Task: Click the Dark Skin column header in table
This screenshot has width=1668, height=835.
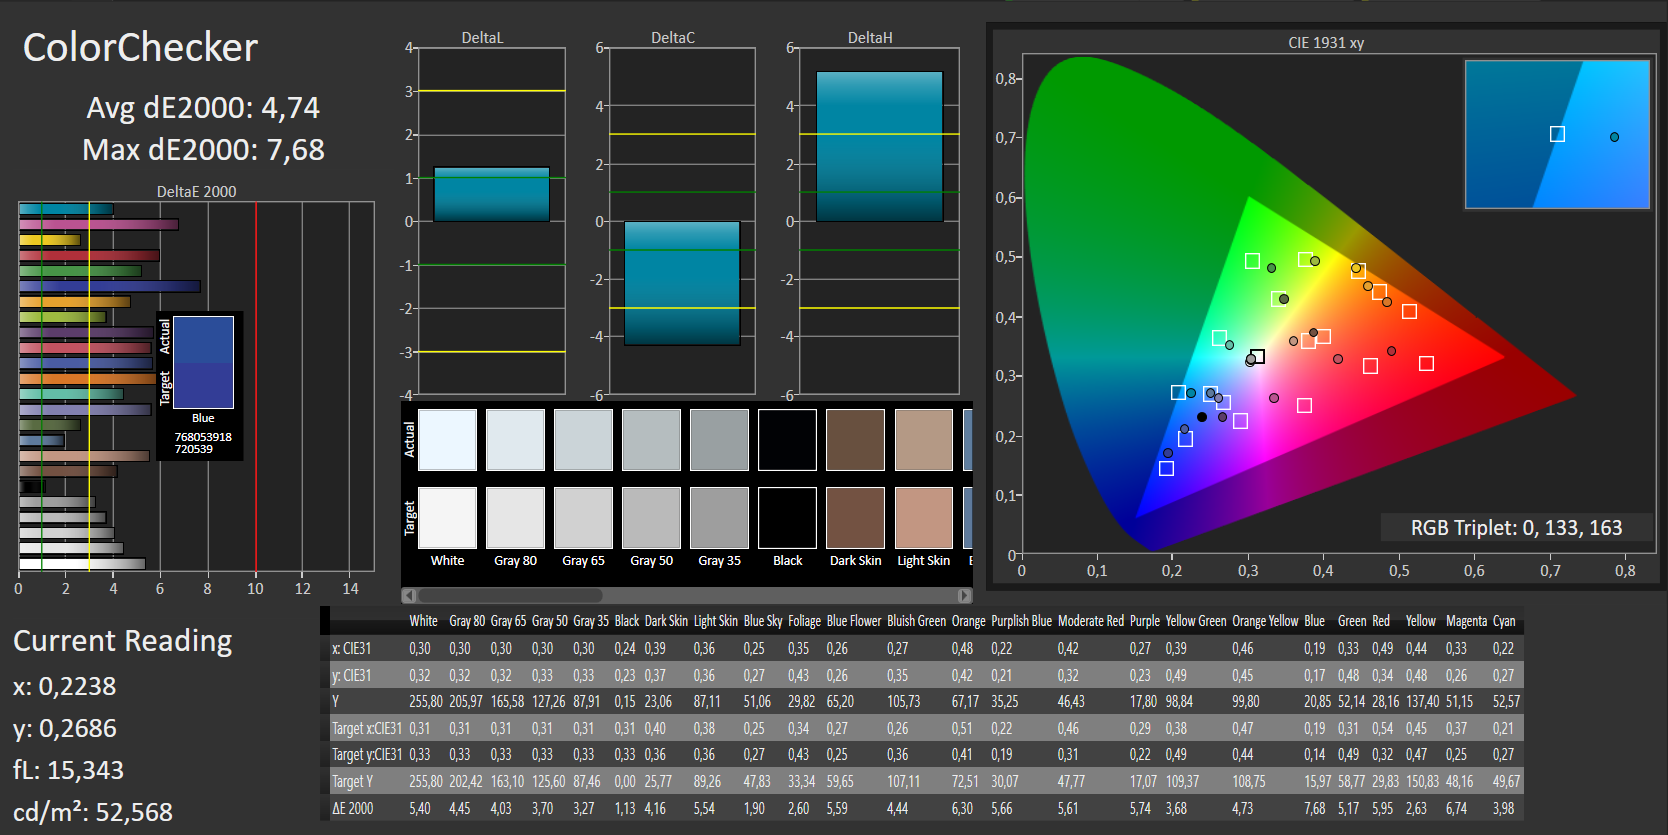Action: click(666, 621)
